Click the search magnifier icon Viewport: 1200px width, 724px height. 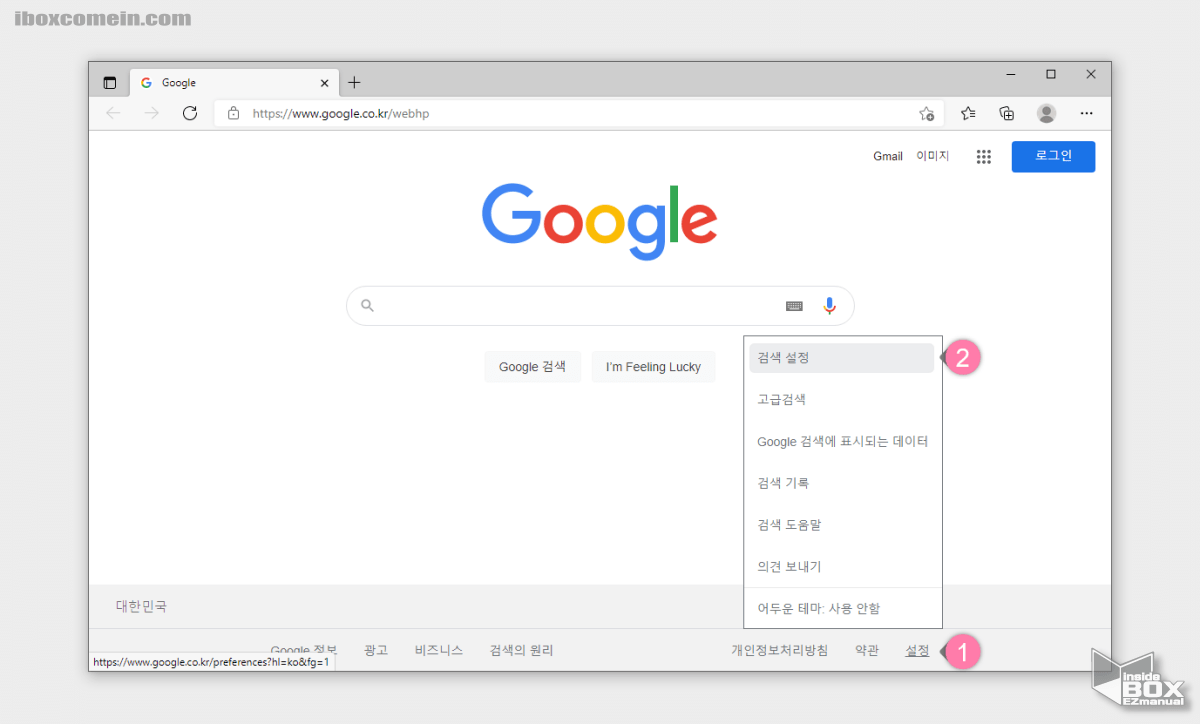367,306
